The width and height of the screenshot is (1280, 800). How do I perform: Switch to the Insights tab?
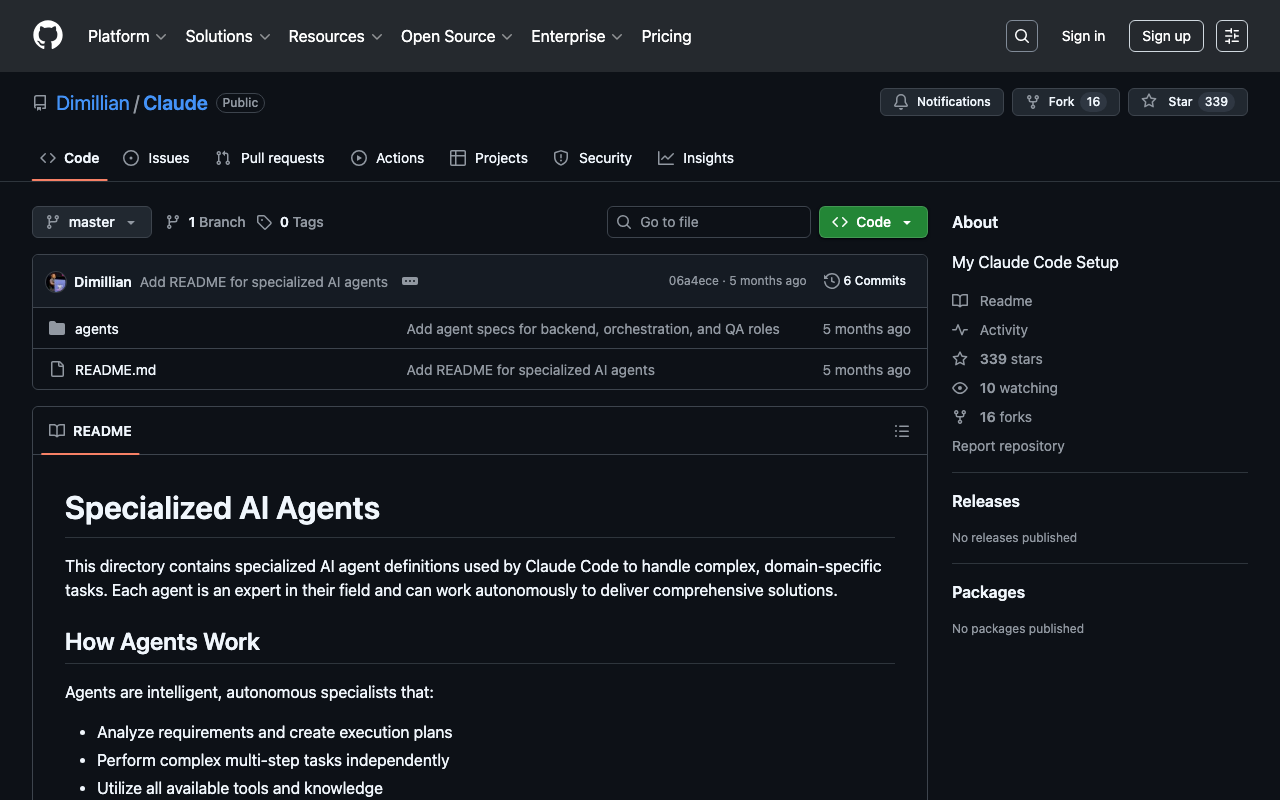coord(696,158)
